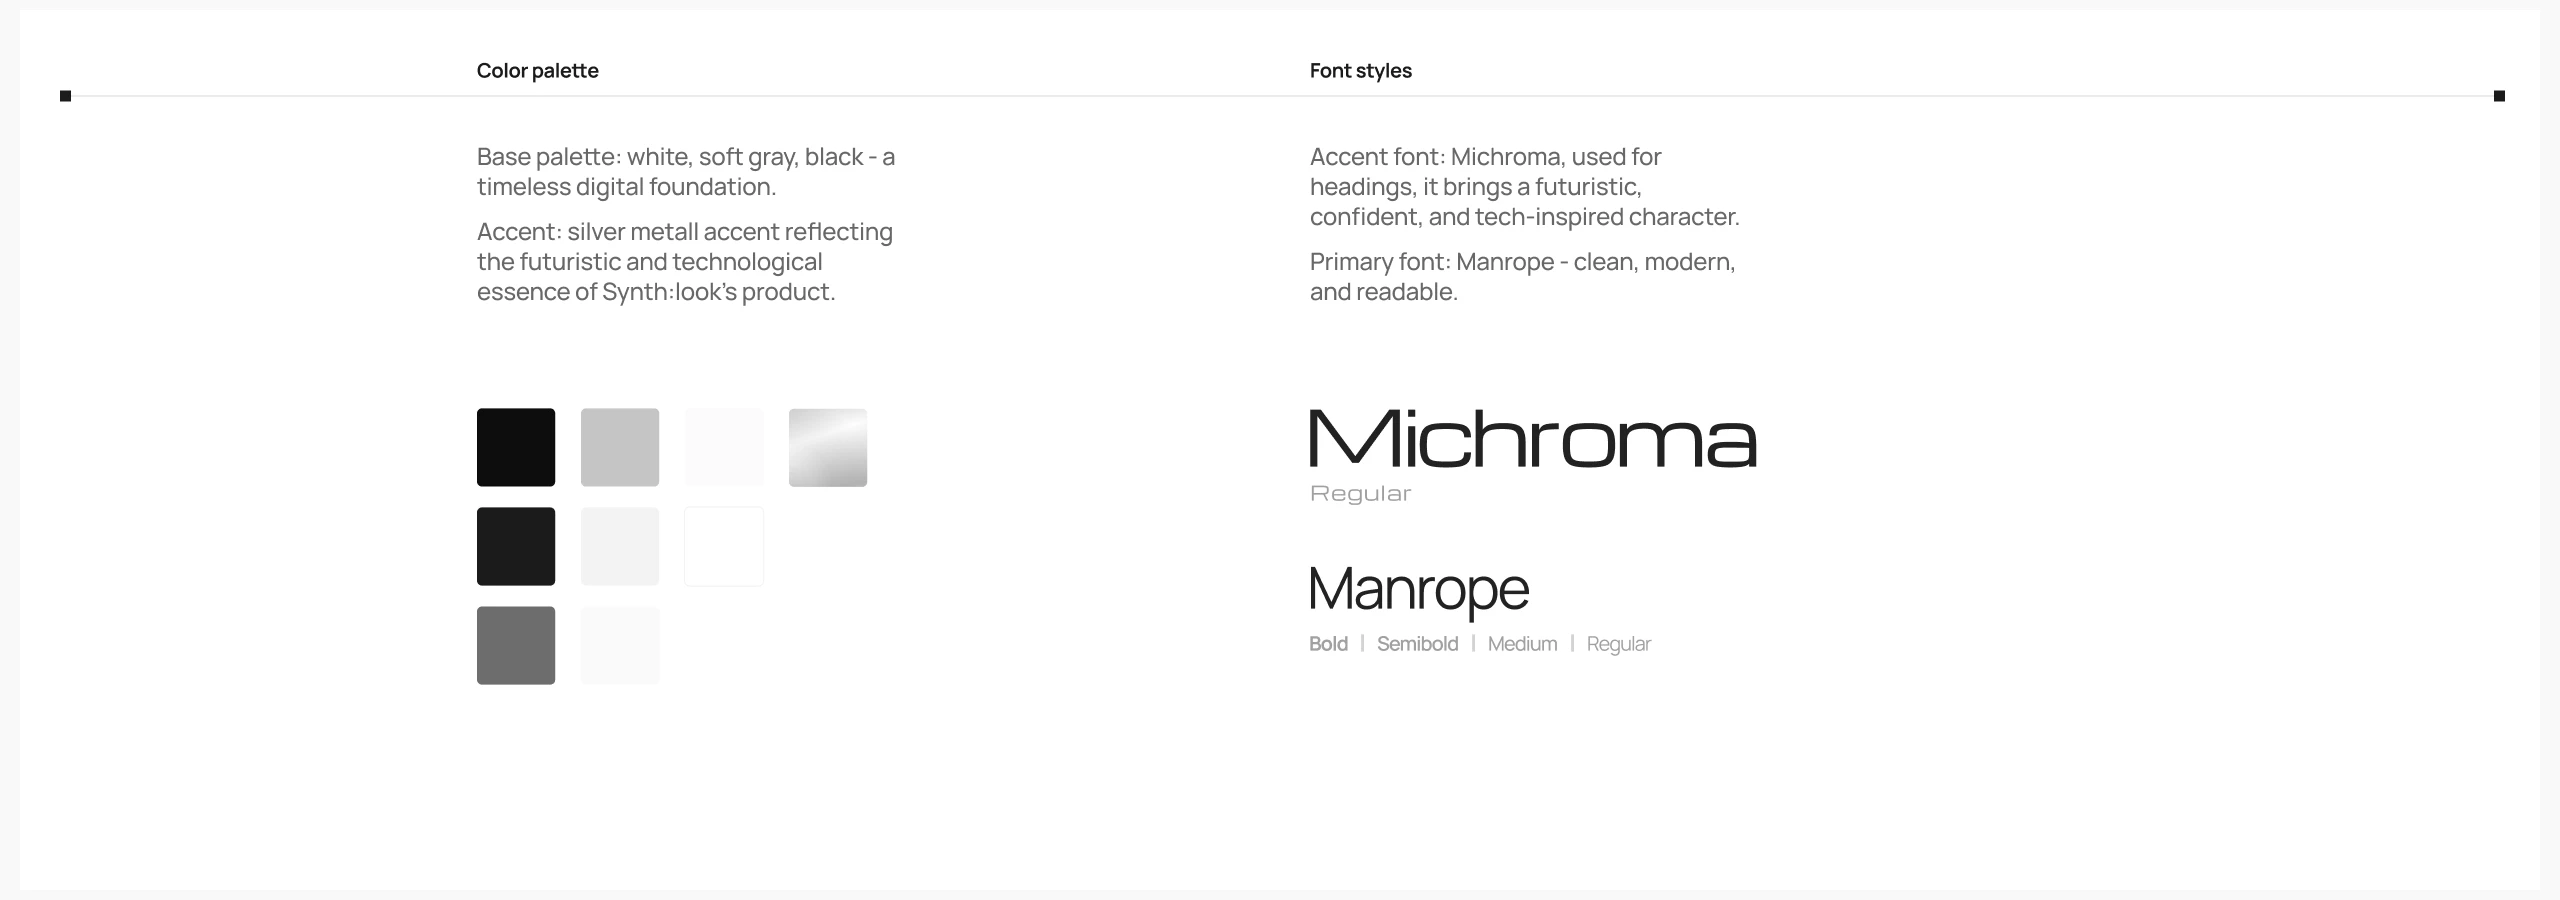
Task: Click the "Base palette" description paragraph
Action: (686, 172)
